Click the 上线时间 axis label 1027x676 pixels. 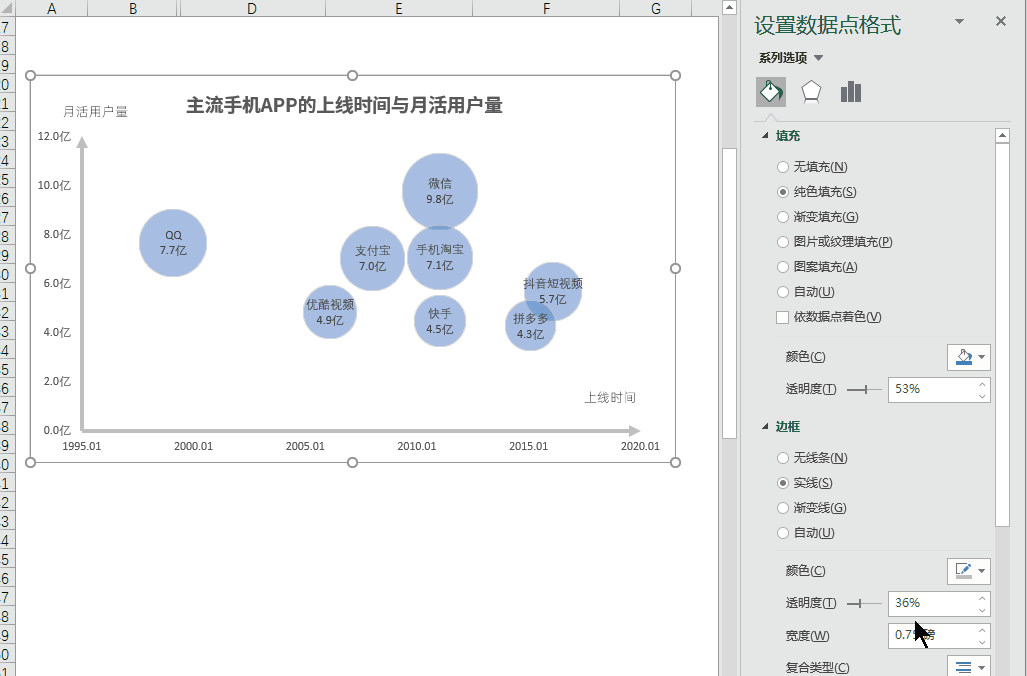[610, 398]
